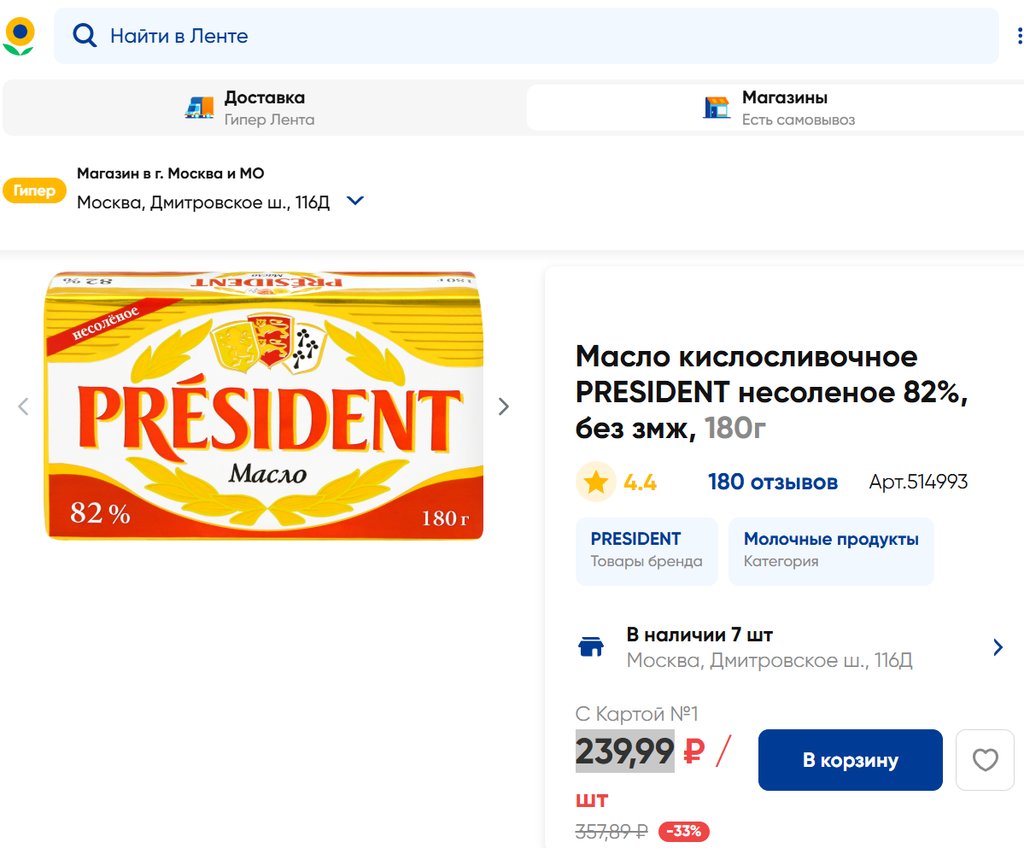
Task: Click the President butter product image
Action: tap(264, 406)
